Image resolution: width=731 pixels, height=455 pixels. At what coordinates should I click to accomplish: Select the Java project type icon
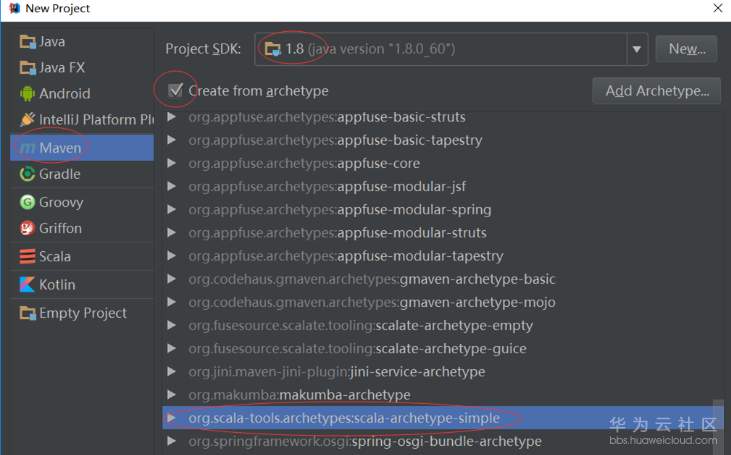27,42
